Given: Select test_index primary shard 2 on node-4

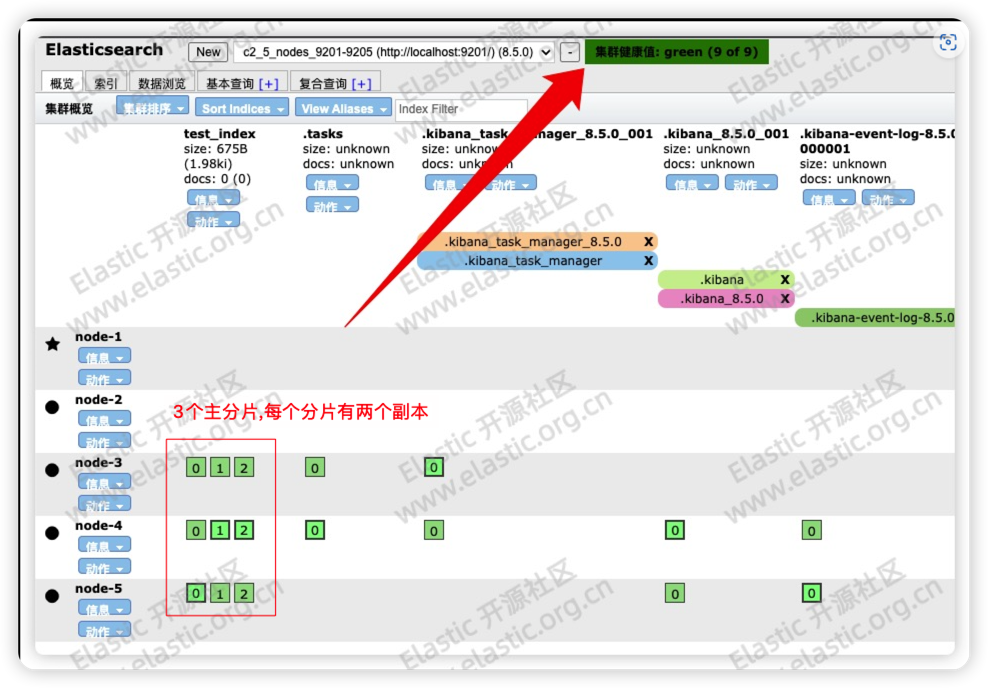Looking at the screenshot, I should click(244, 530).
